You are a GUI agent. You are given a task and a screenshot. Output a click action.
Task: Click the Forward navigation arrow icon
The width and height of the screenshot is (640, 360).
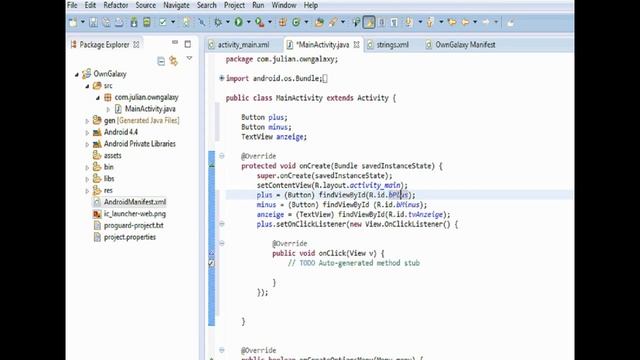[x=486, y=22]
